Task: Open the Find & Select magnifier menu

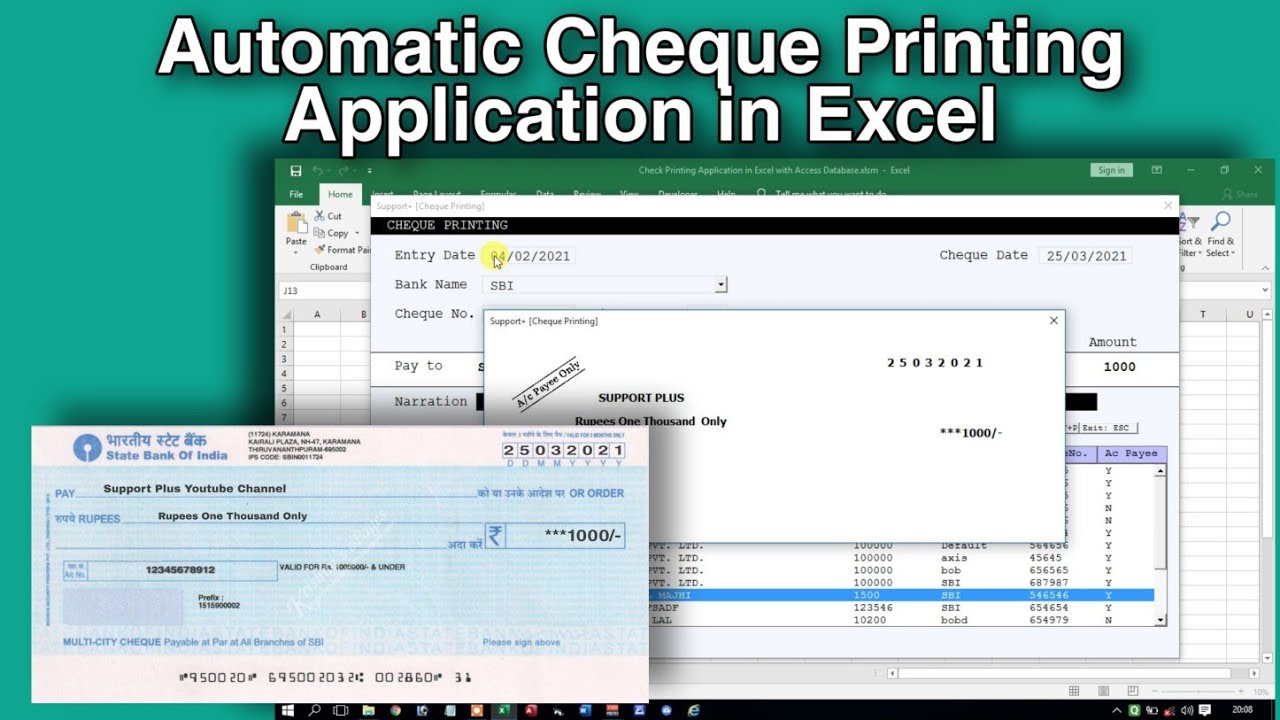Action: [x=1221, y=235]
